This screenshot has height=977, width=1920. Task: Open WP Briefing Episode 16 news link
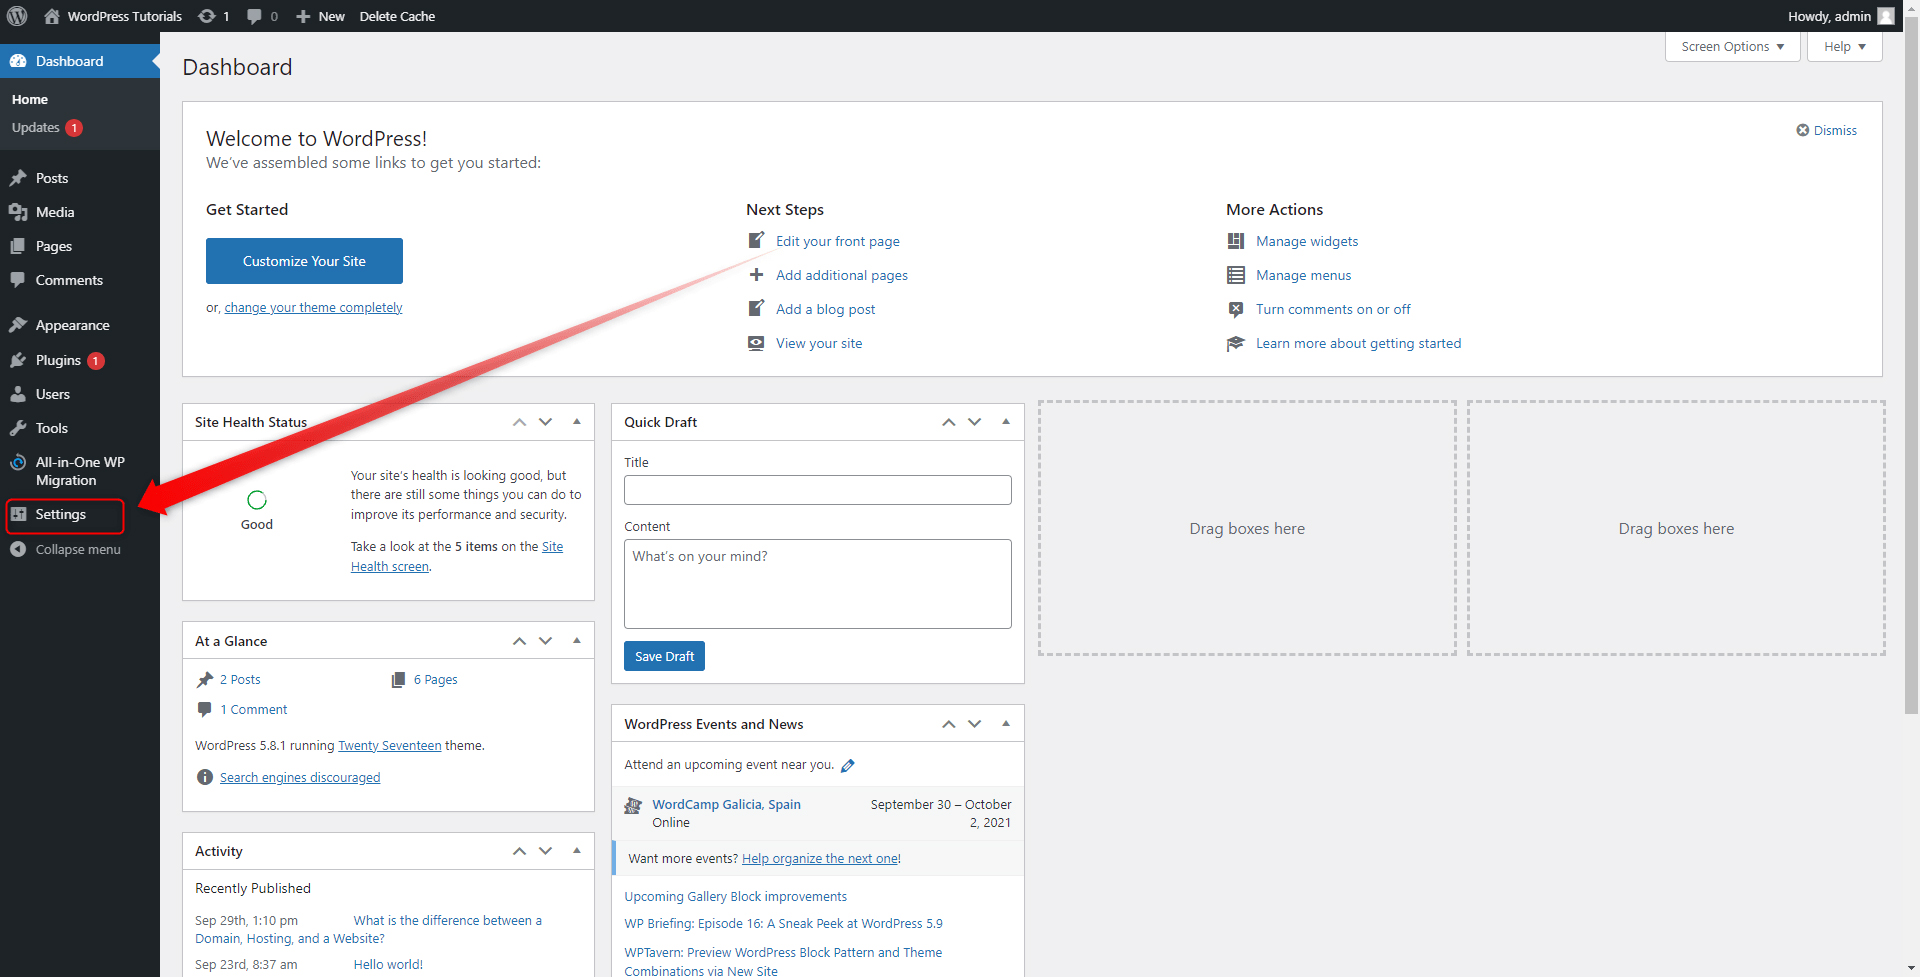[783, 924]
